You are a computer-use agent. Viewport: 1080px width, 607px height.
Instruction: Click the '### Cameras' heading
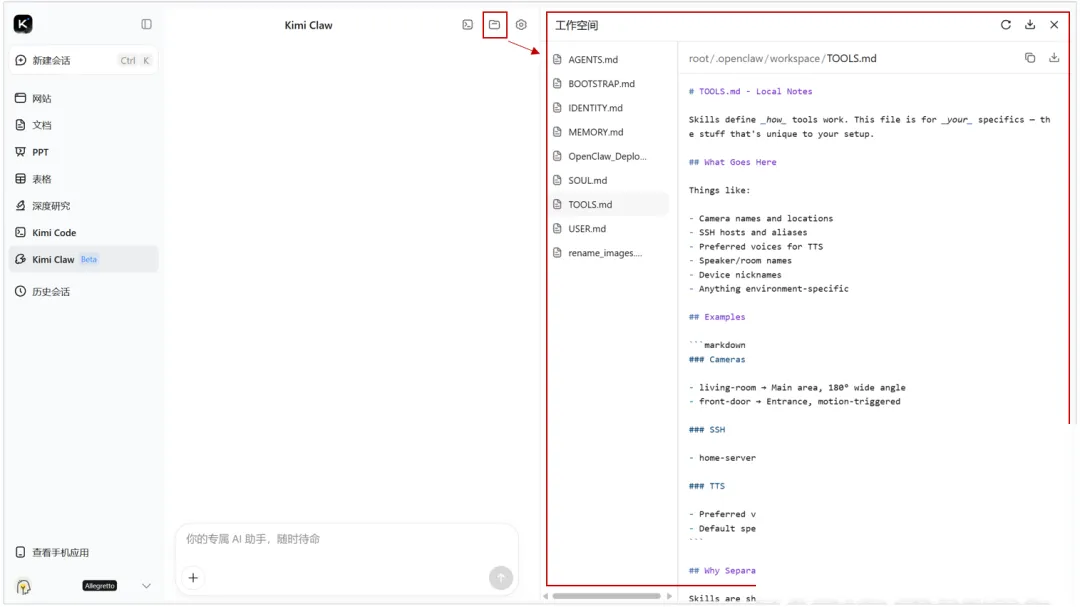[x=717, y=360]
